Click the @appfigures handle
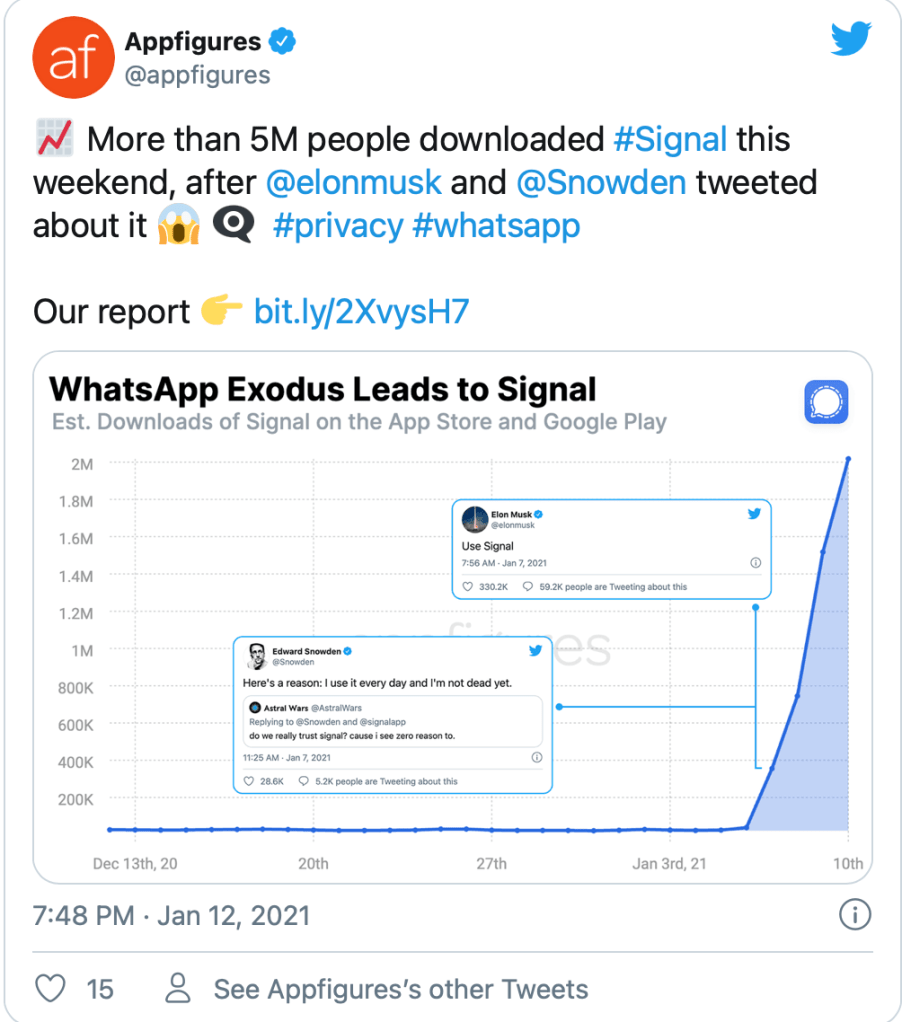 pyautogui.click(x=197, y=74)
